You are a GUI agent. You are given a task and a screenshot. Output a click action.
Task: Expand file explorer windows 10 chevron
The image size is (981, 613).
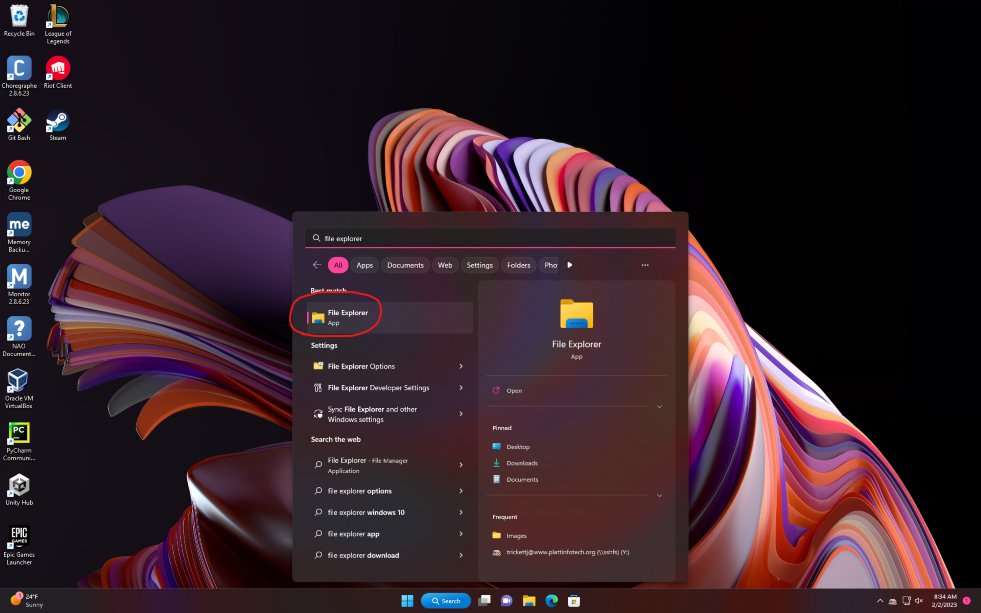pyautogui.click(x=461, y=512)
